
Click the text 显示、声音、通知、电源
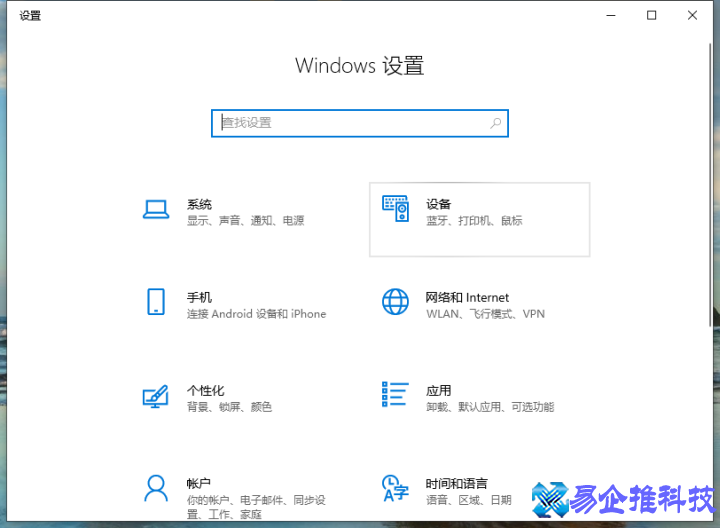point(246,221)
